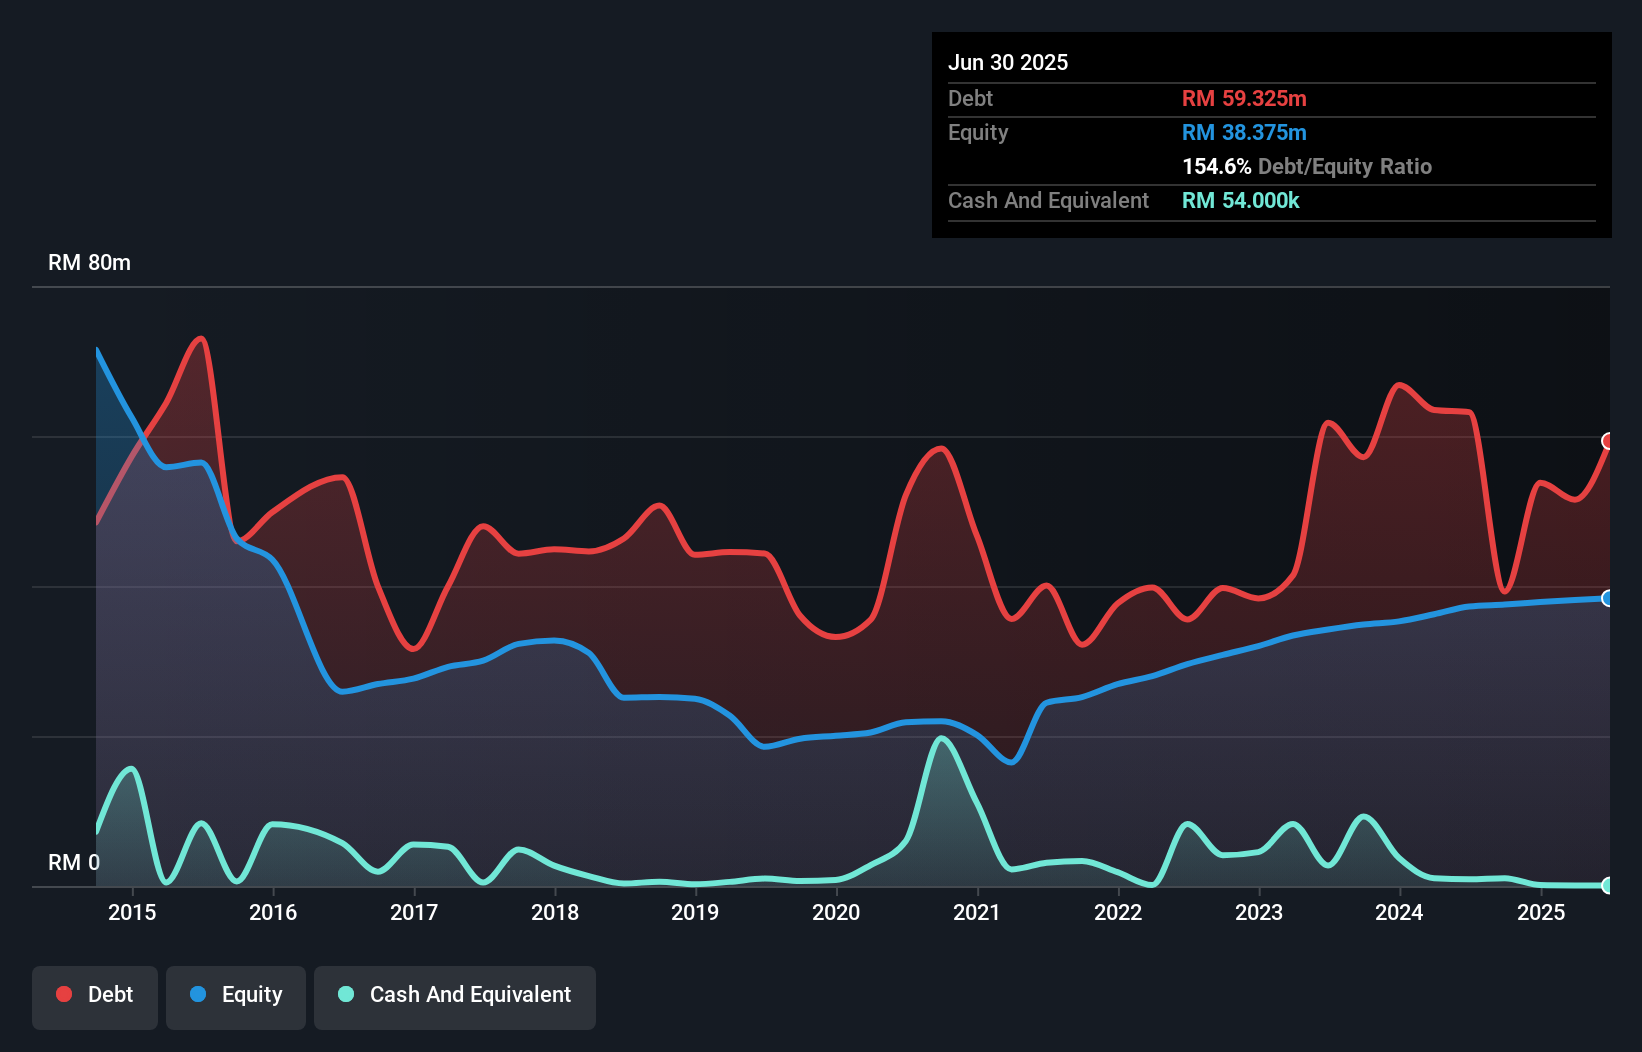Viewport: 1642px width, 1052px height.
Task: Toggle the Debt series legend button
Action: 95,997
